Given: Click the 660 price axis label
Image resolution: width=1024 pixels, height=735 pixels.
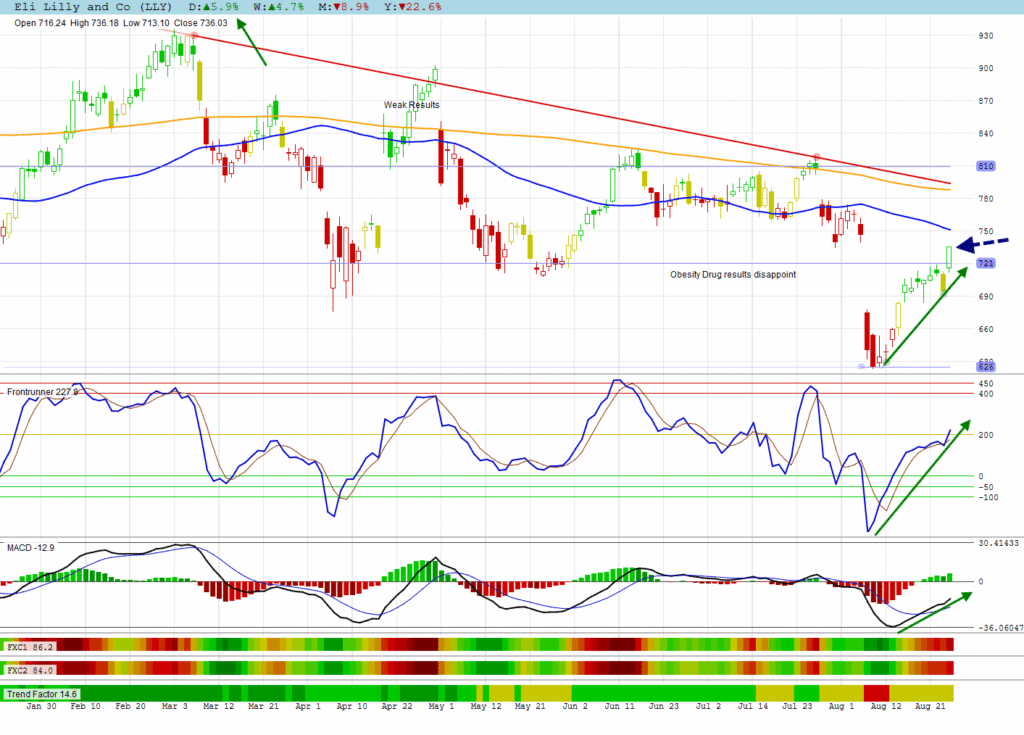Looking at the screenshot, I should click(985, 329).
